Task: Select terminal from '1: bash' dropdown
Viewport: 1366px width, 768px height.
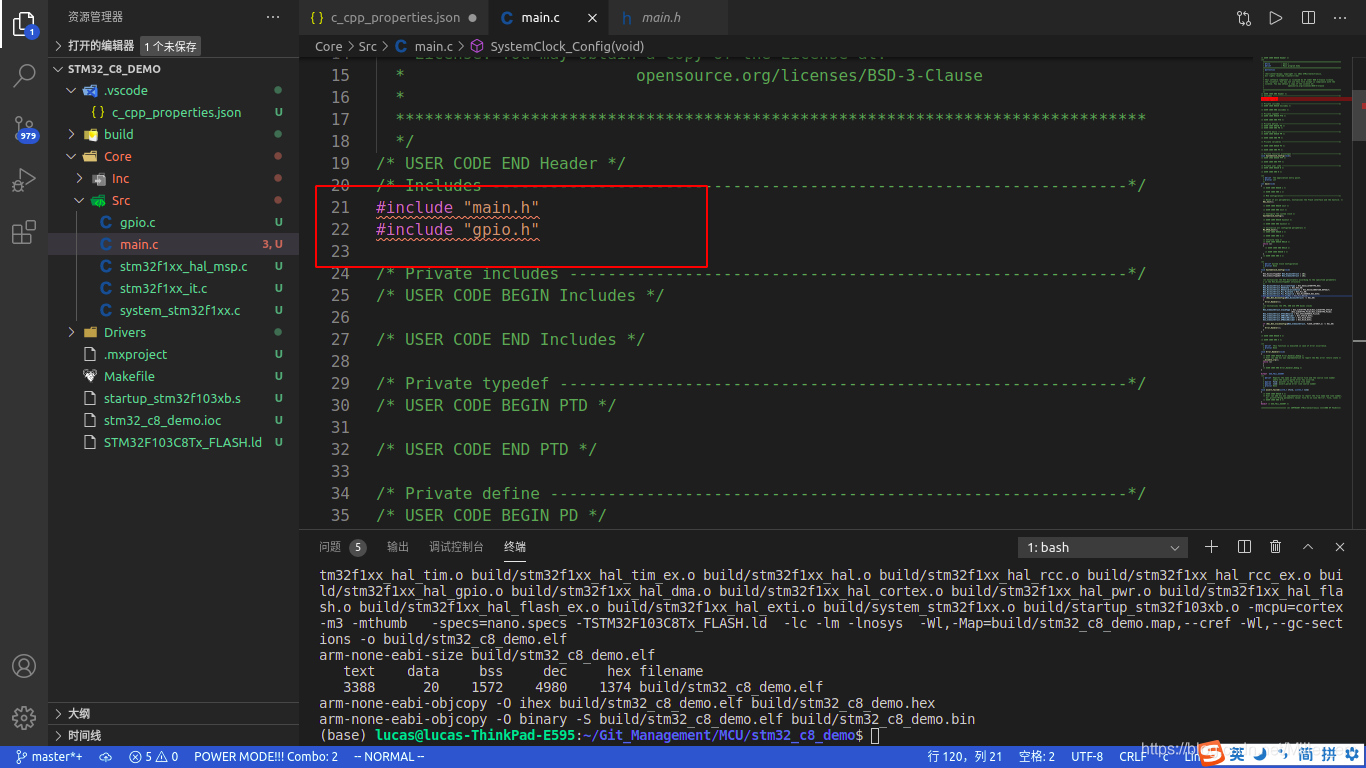Action: point(1103,547)
